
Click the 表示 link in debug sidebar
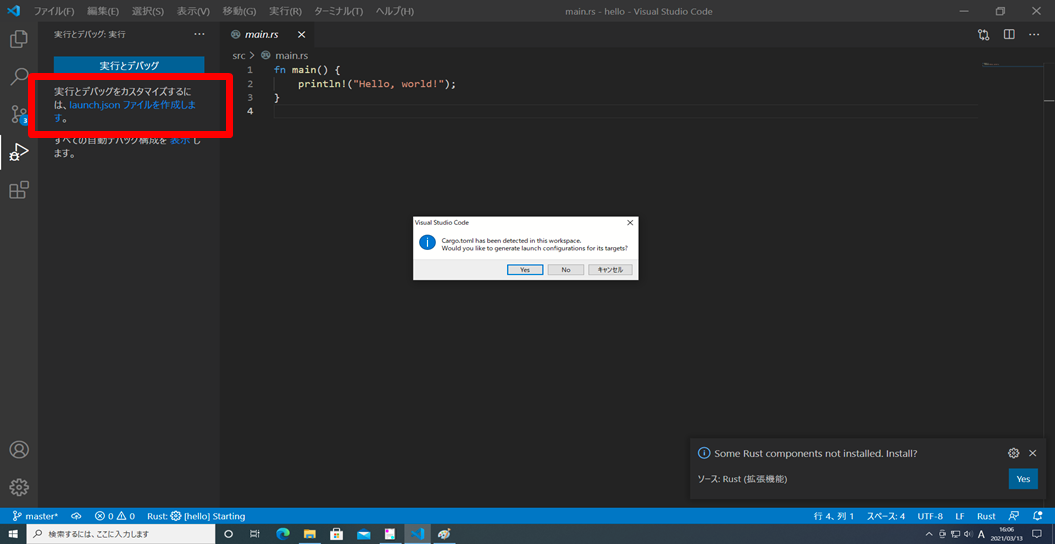(180, 141)
